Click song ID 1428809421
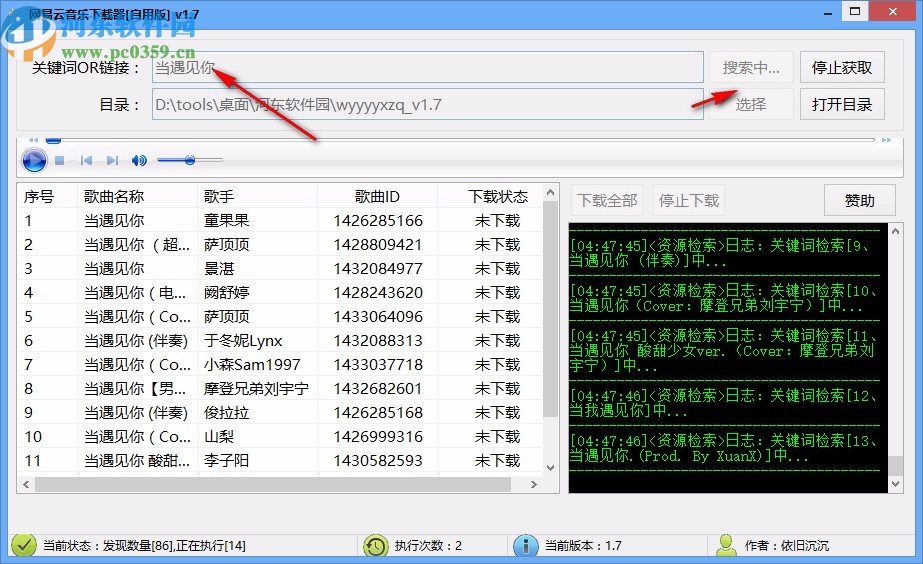This screenshot has height=564, width=923. point(378,245)
